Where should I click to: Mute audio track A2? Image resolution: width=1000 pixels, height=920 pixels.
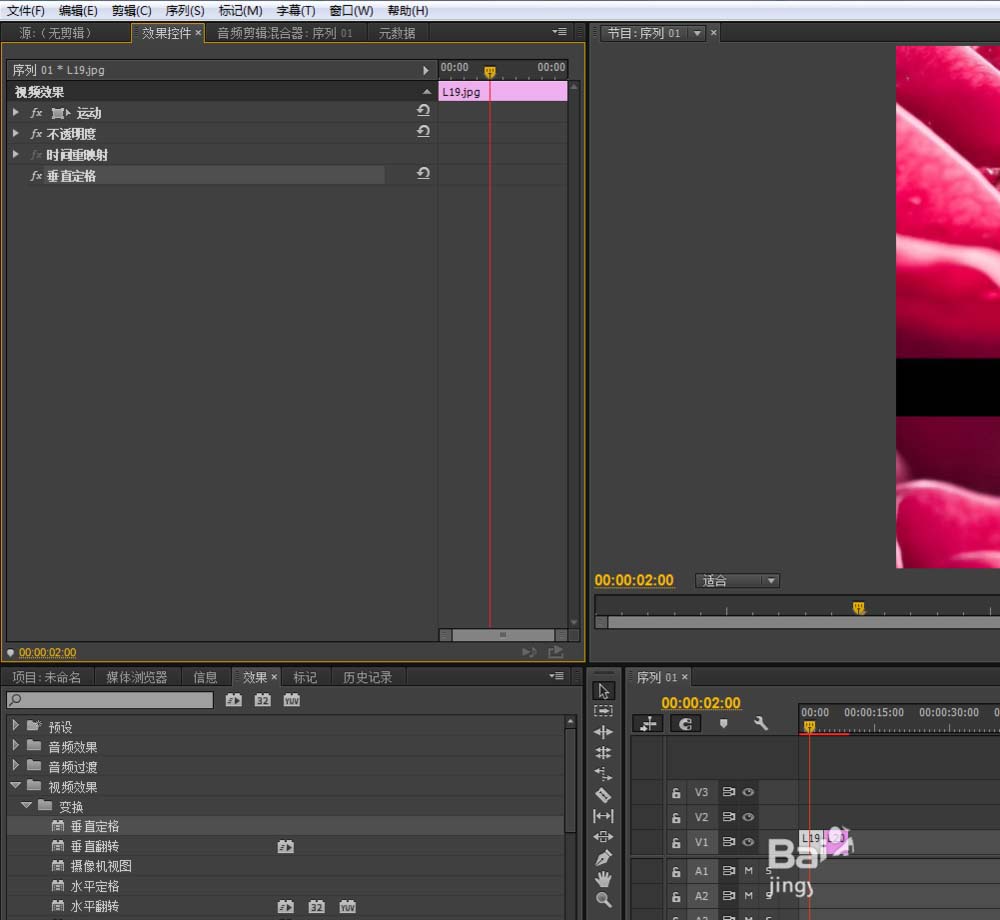click(x=749, y=896)
